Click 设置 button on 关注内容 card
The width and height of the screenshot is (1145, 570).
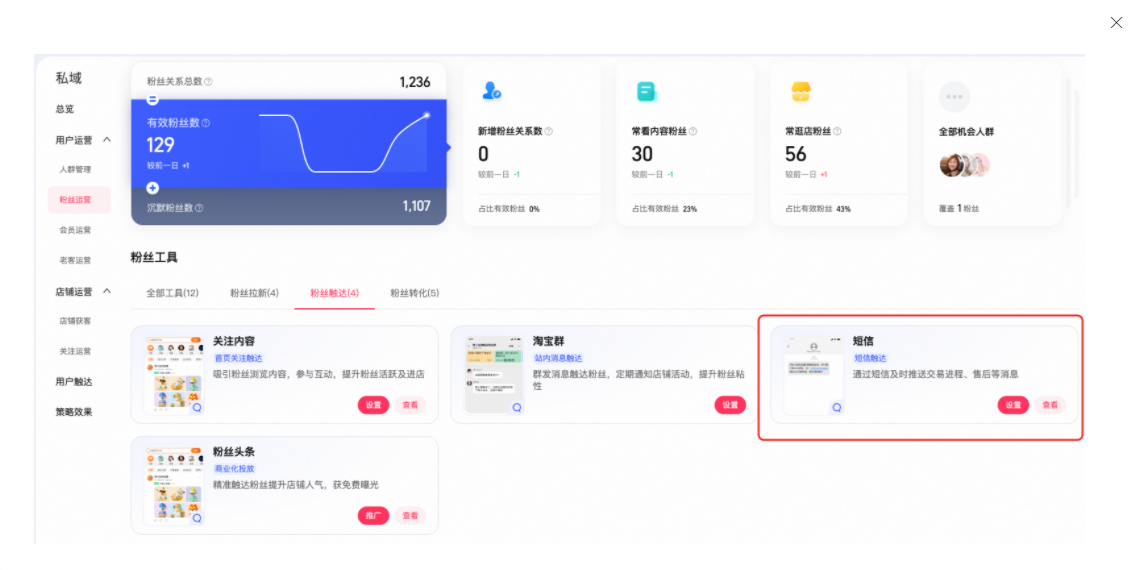pyautogui.click(x=373, y=405)
